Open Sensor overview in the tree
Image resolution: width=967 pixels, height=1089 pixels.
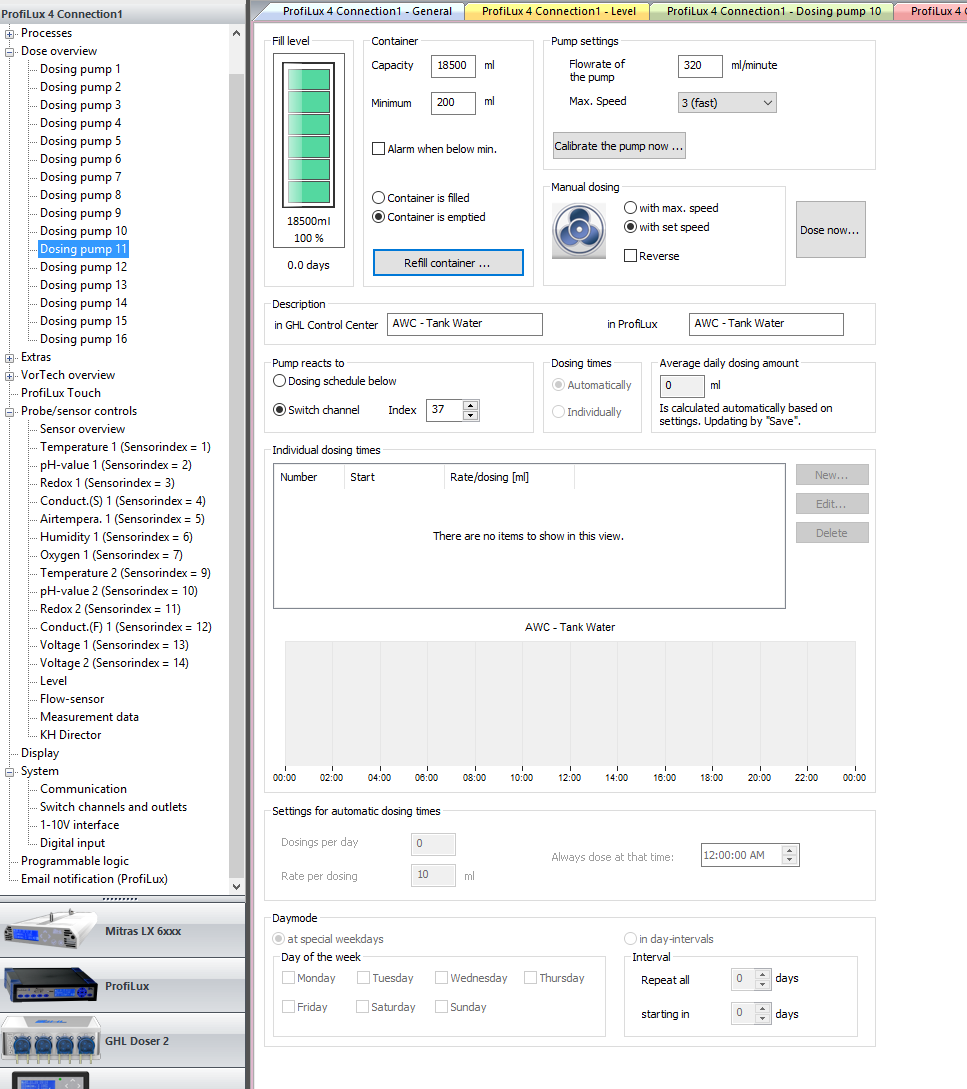(x=82, y=429)
